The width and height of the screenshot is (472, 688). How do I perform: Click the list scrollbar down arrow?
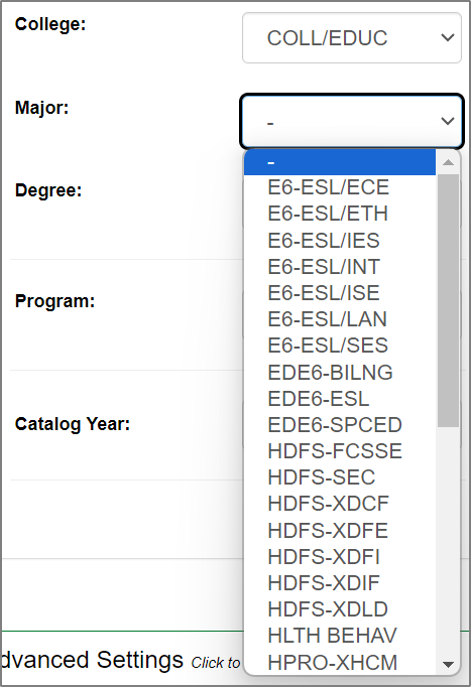tap(448, 664)
